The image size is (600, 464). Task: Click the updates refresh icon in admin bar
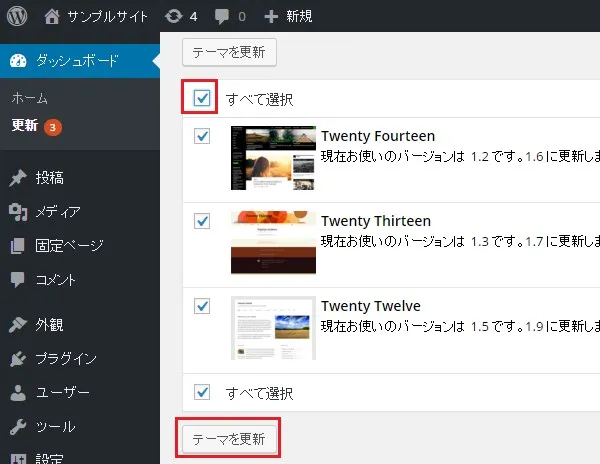[173, 16]
